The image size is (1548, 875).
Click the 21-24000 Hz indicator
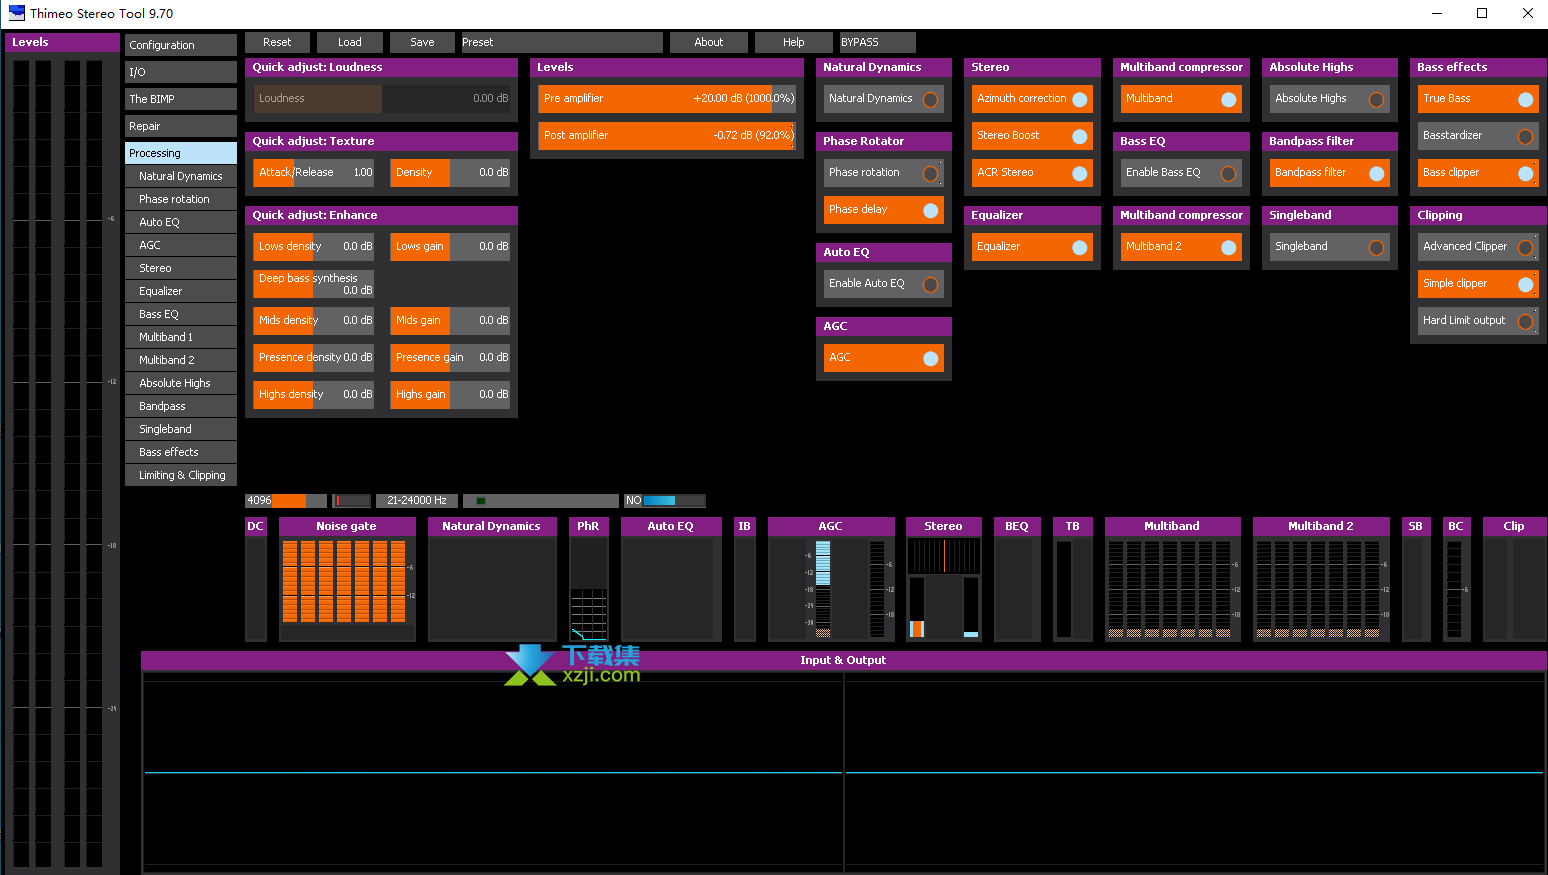[x=417, y=501]
